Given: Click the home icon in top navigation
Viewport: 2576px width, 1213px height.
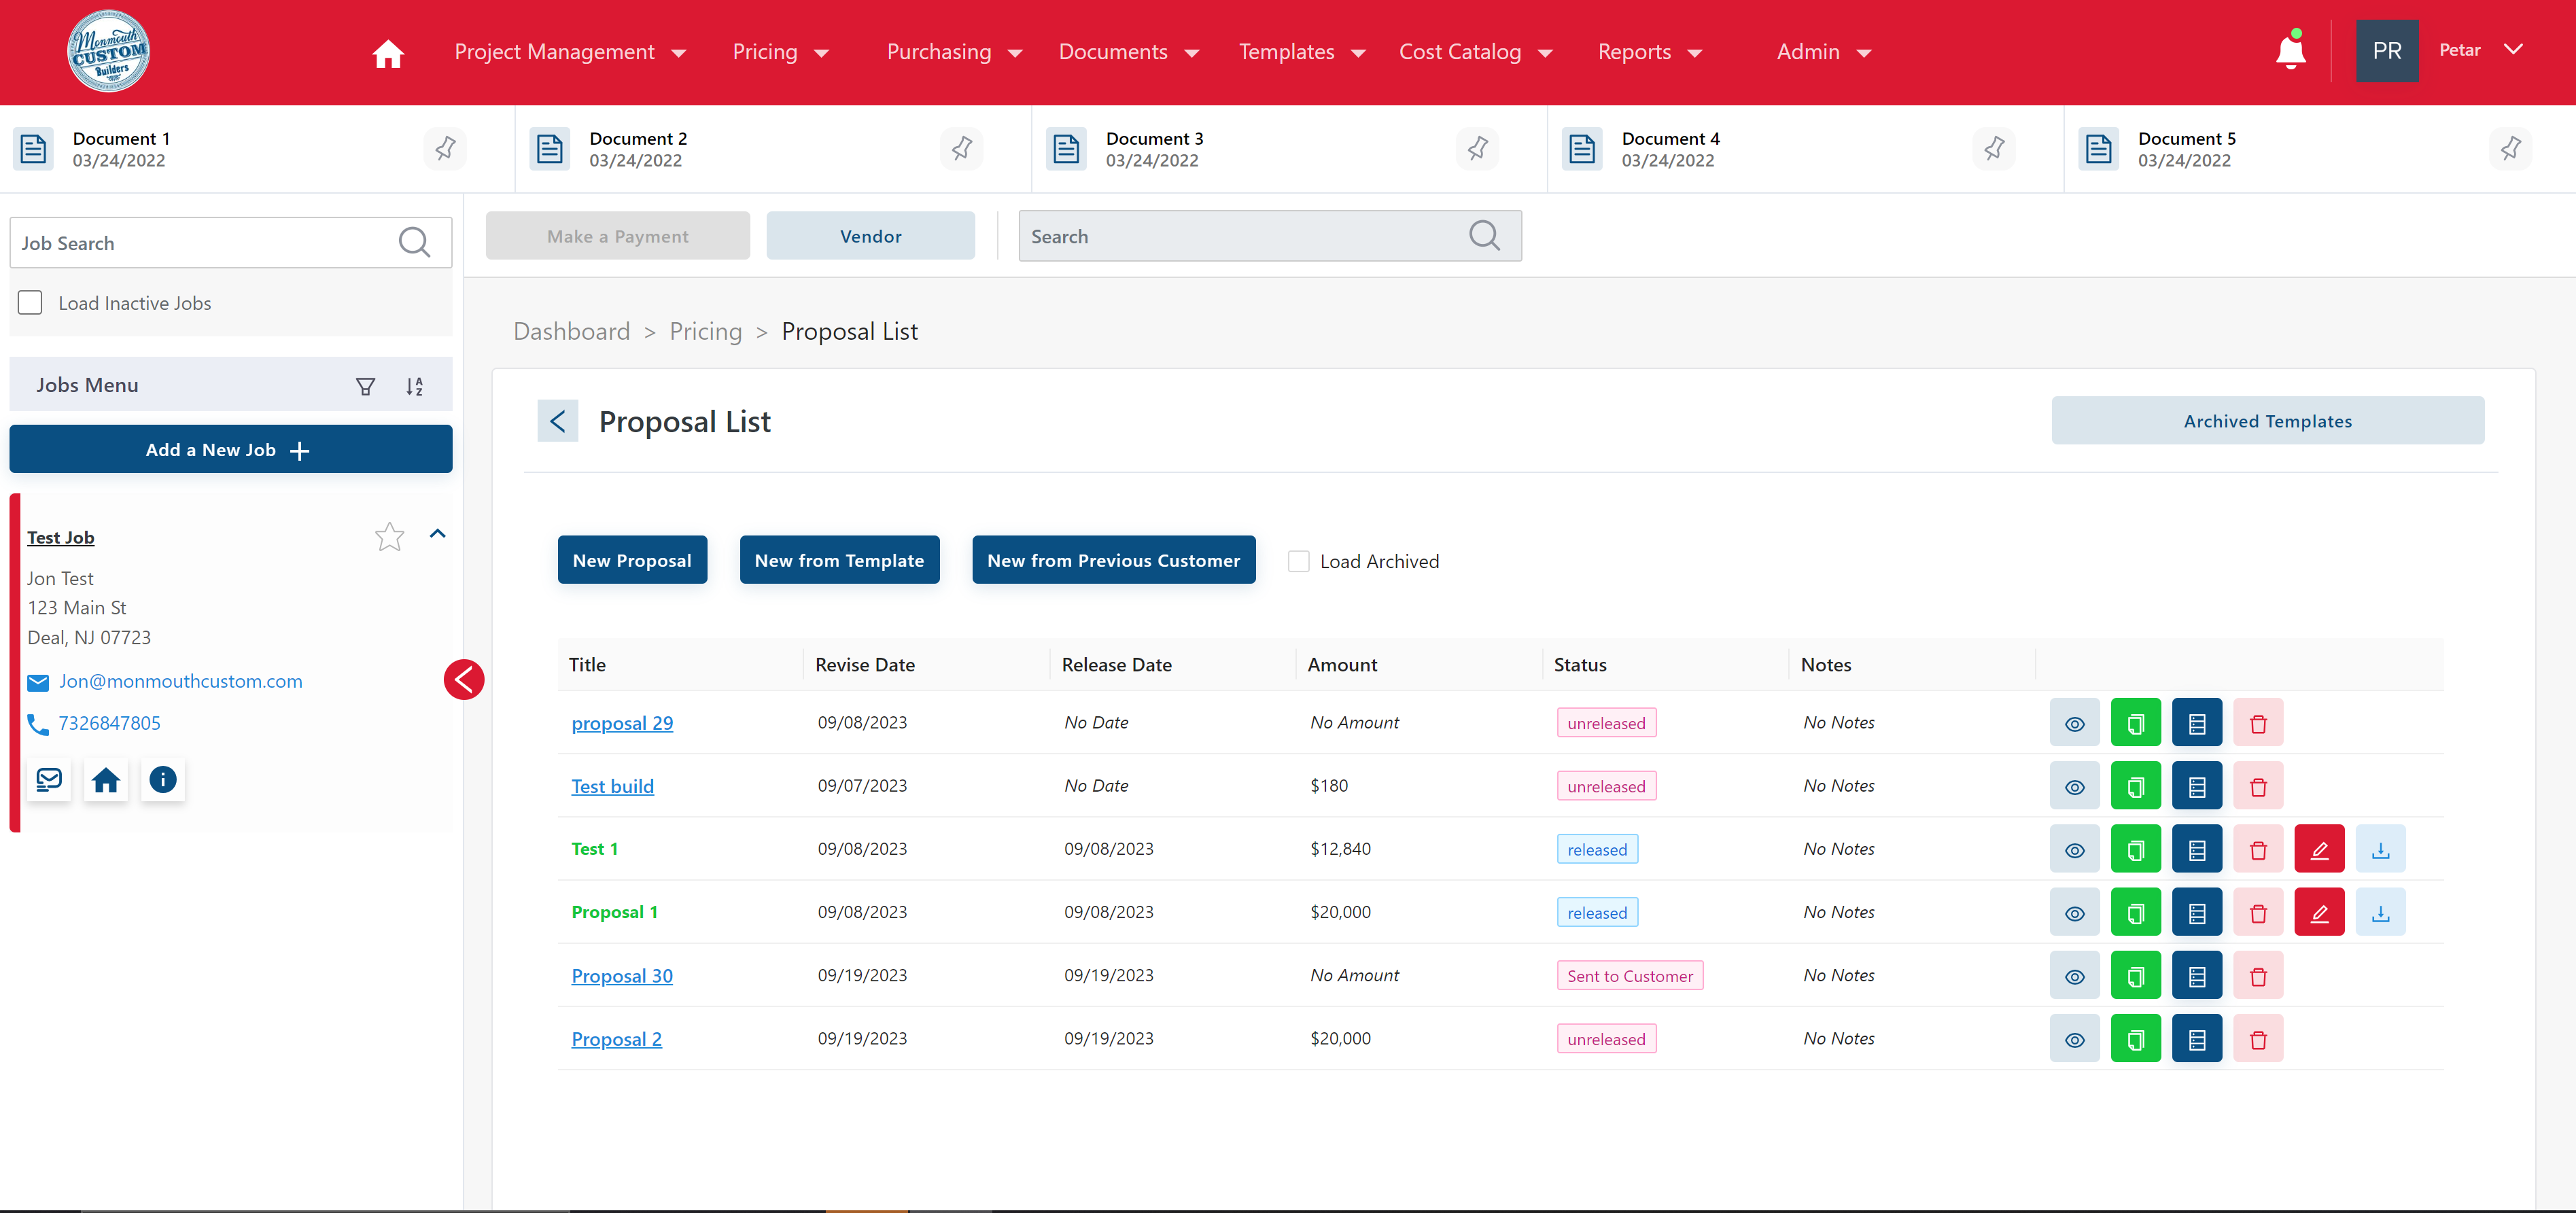Looking at the screenshot, I should pyautogui.click(x=388, y=53).
